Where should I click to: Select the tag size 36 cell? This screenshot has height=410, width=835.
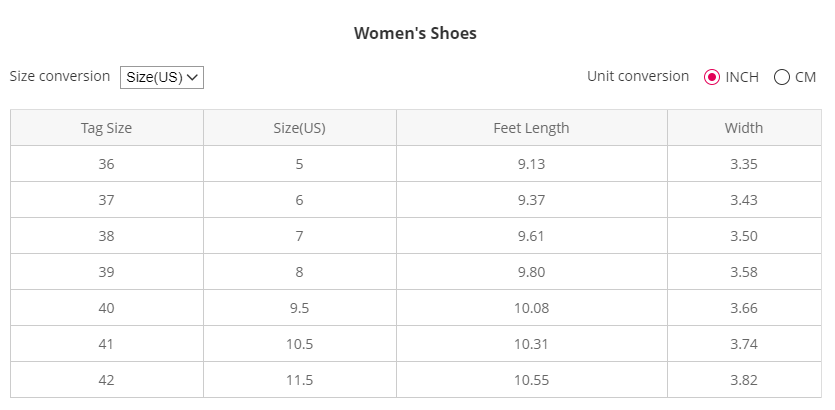(x=106, y=164)
